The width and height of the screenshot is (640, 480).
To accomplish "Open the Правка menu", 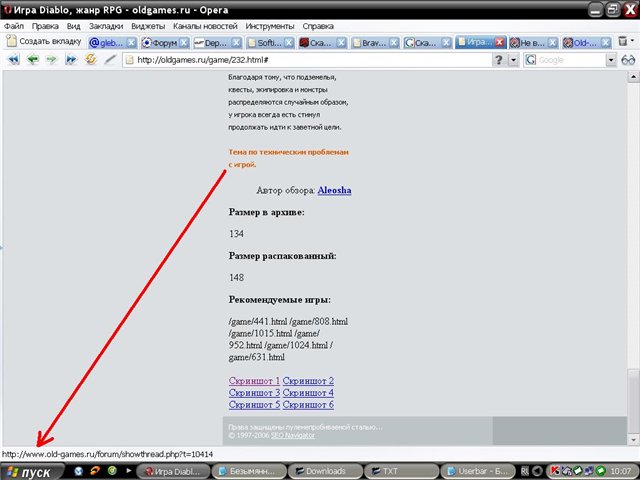I will [45, 26].
